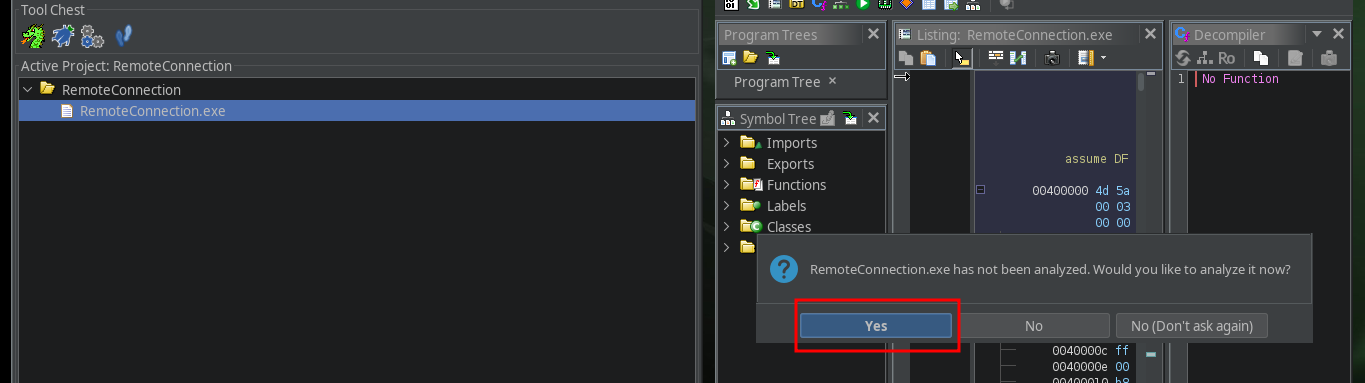Screen dimensions: 1365x383
Task: Click the Listing panel title icon
Action: pos(904,35)
